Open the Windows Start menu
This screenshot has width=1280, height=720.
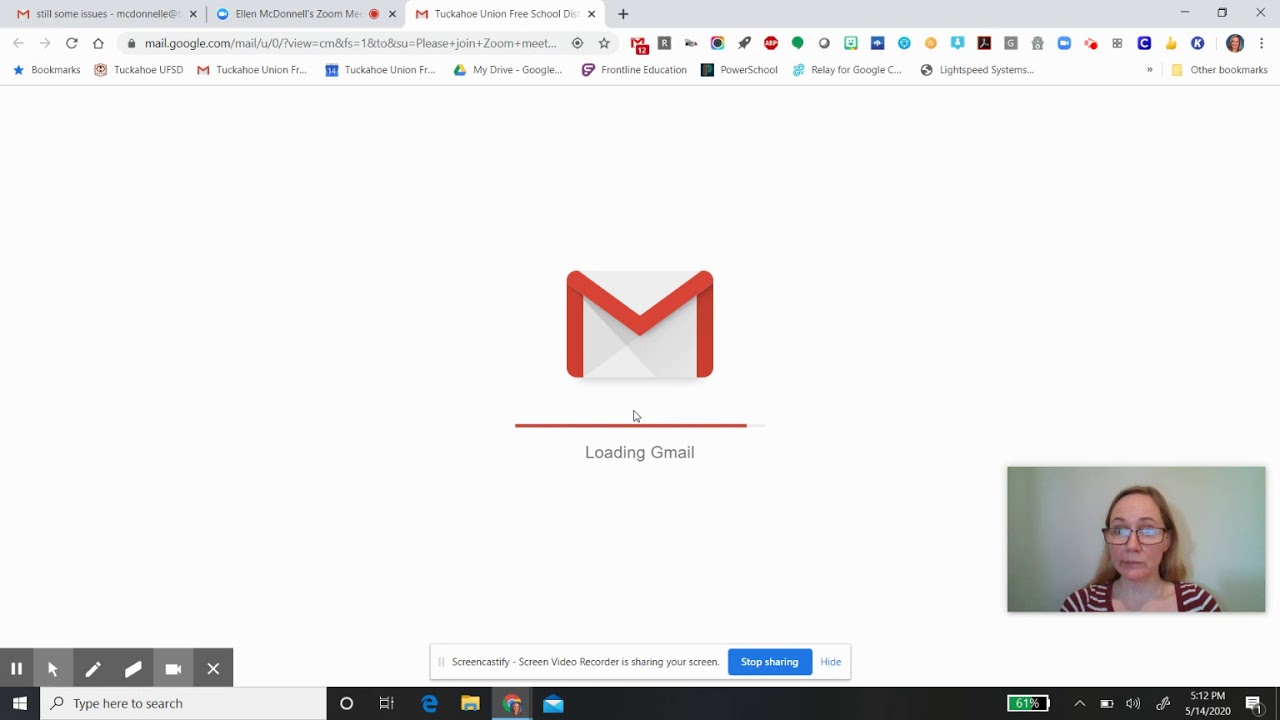pyautogui.click(x=20, y=703)
